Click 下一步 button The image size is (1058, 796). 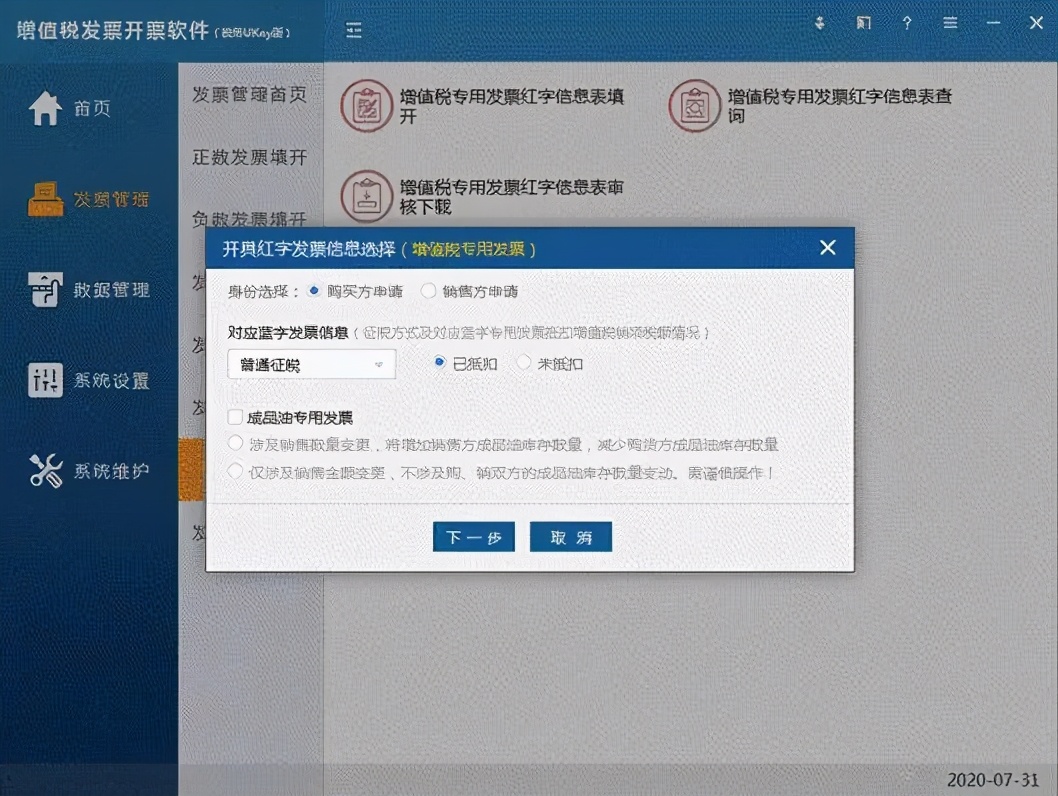click(x=474, y=537)
